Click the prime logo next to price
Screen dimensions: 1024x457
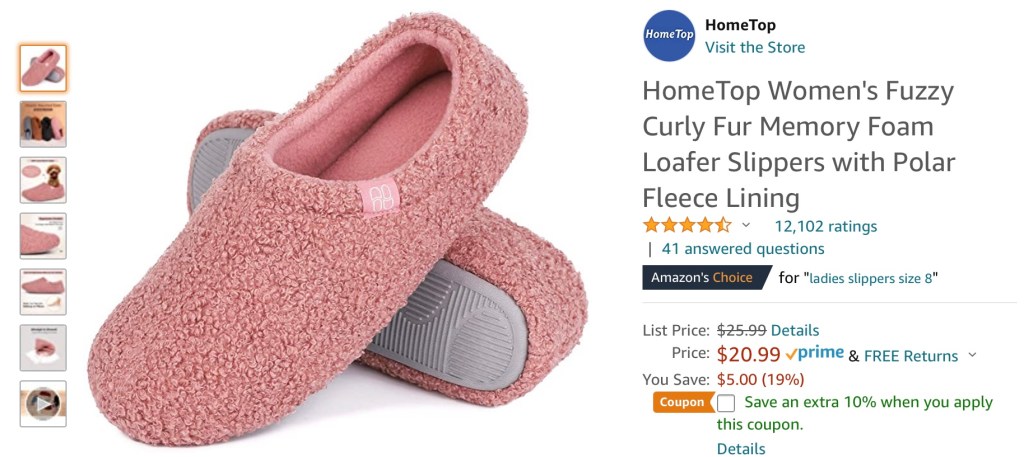pos(814,353)
